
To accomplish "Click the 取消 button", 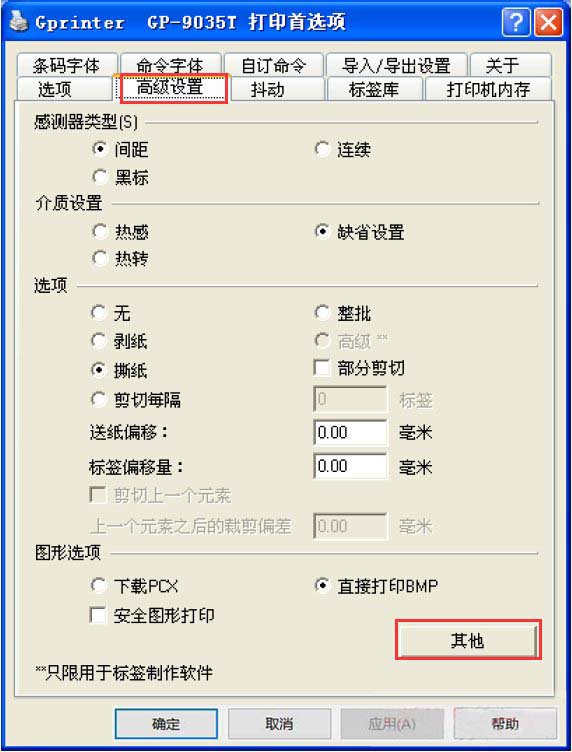I will (x=279, y=724).
